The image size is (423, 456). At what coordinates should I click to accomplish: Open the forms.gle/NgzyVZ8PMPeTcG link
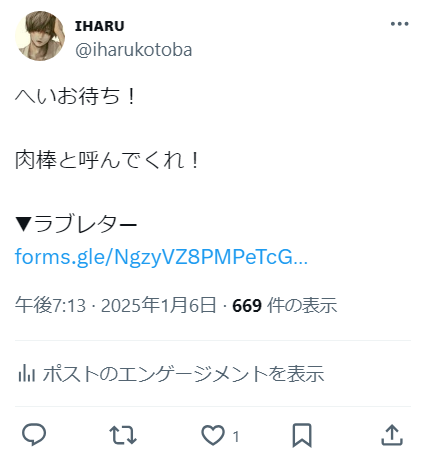coord(161,257)
